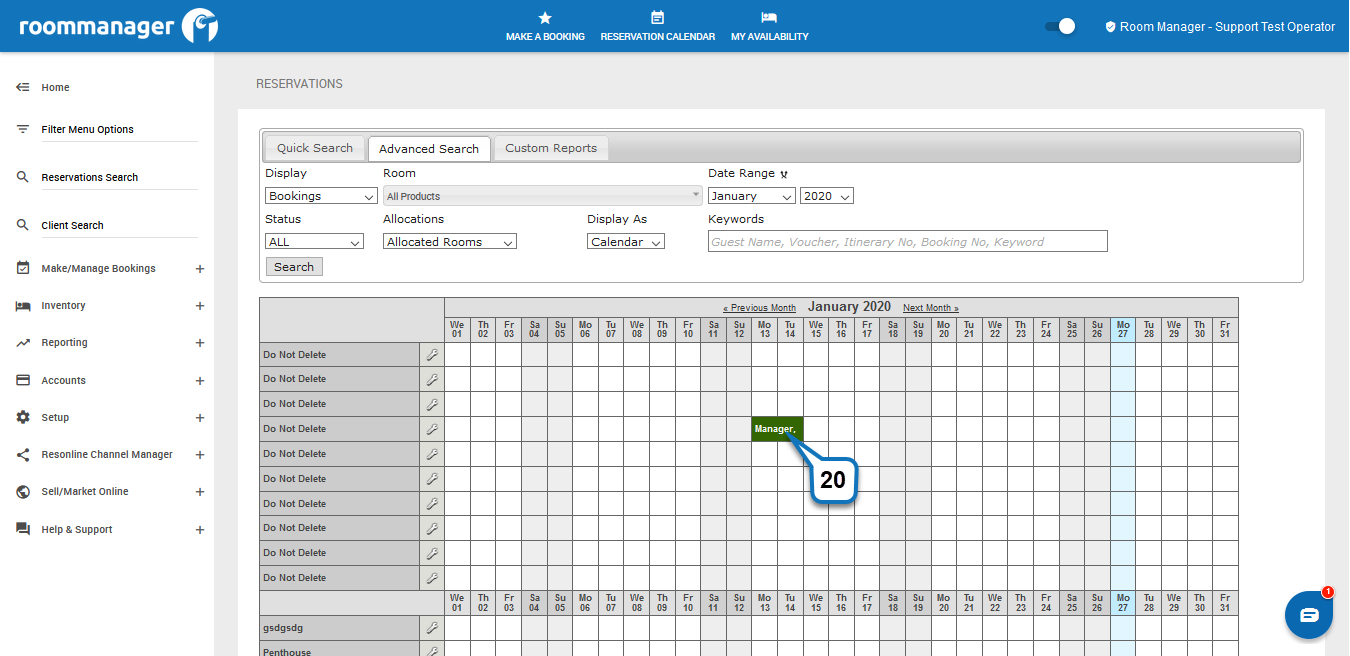
Task: Click Sell/Market Online globe icon
Action: click(x=23, y=492)
